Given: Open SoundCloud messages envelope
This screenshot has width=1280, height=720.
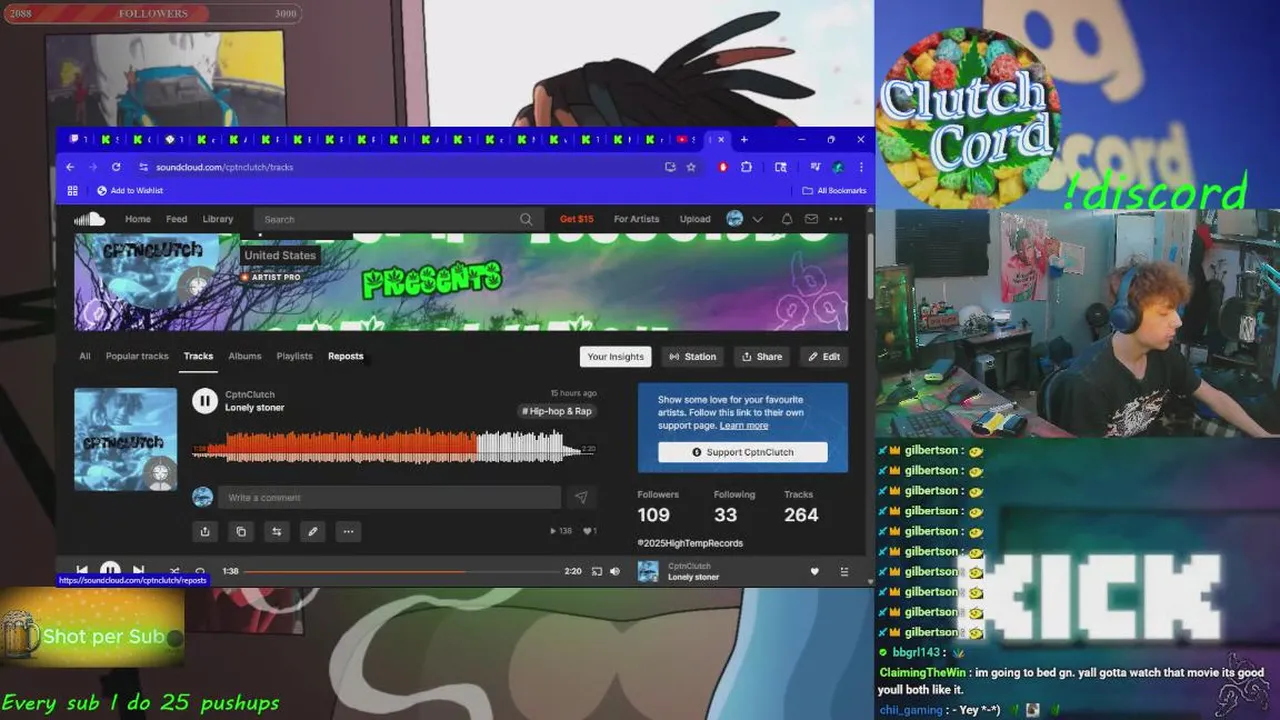Looking at the screenshot, I should [x=811, y=219].
